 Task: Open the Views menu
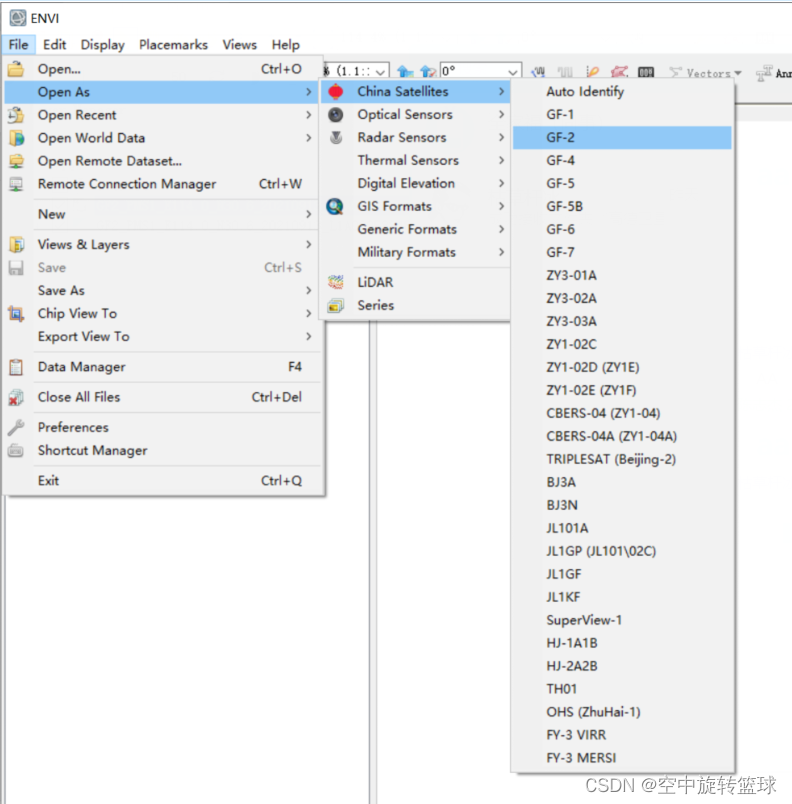[x=239, y=45]
